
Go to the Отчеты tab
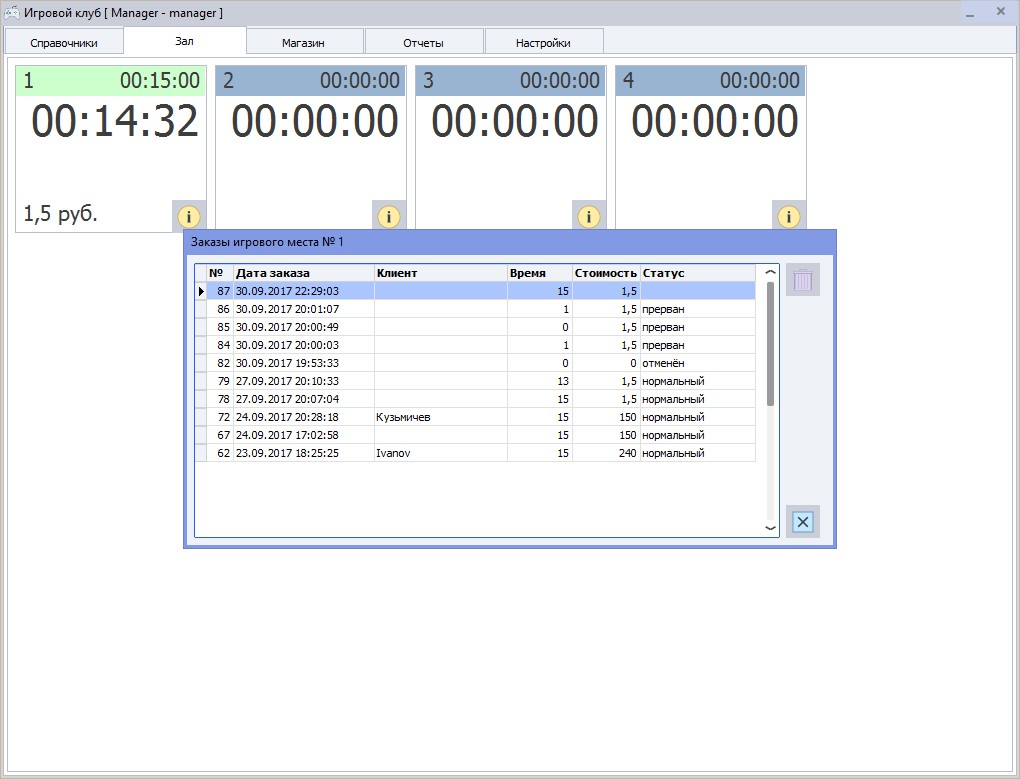(423, 43)
